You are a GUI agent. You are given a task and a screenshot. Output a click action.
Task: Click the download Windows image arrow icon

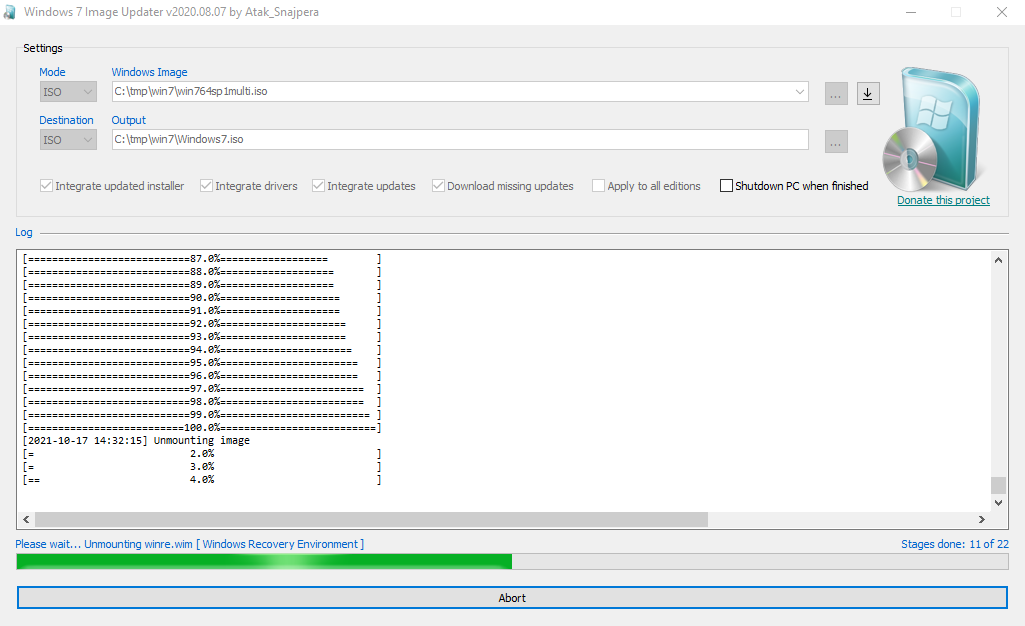click(867, 93)
